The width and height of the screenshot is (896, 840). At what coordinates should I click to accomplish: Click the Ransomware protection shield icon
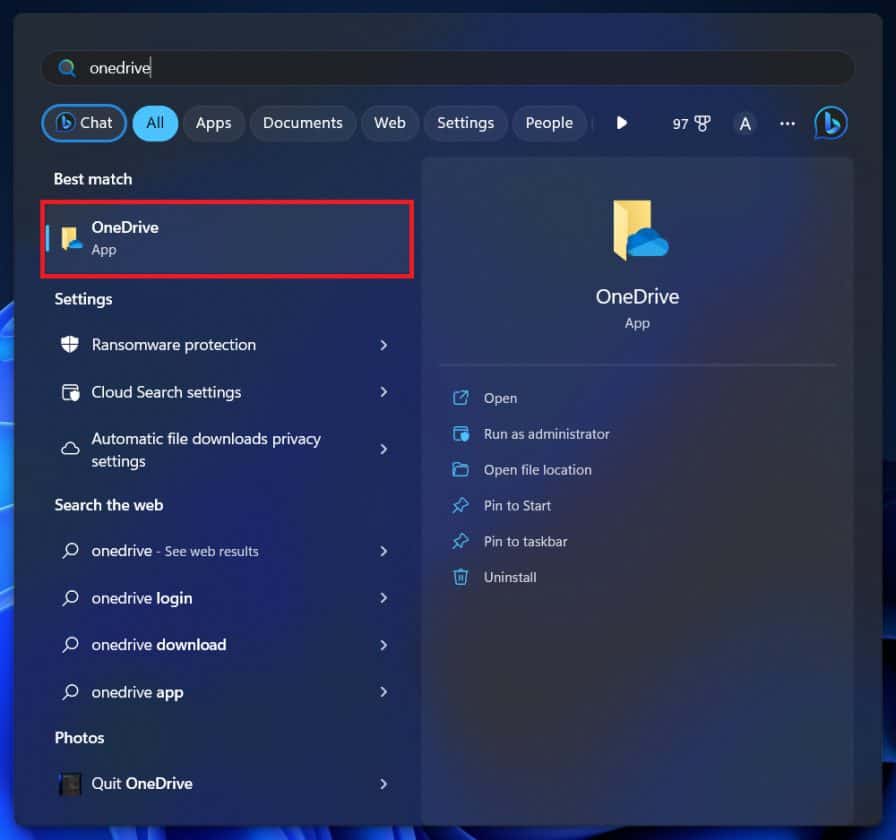pos(69,344)
